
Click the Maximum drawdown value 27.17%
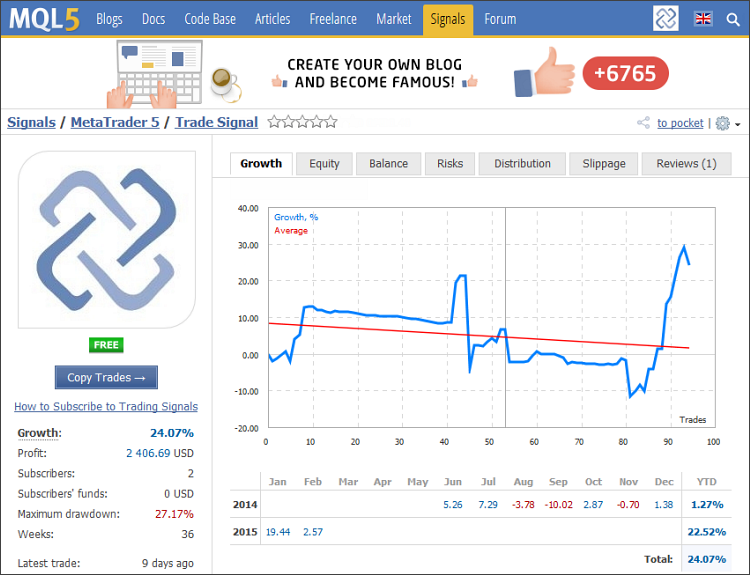174,514
